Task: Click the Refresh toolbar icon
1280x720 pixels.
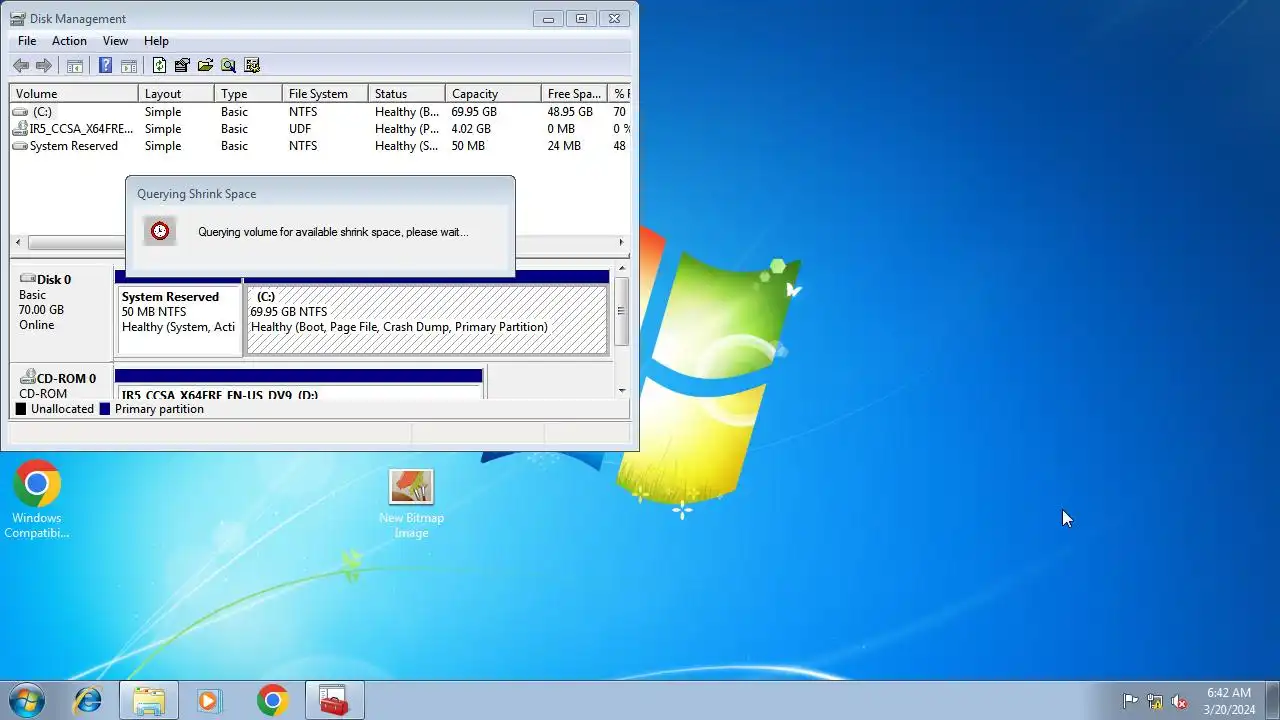Action: (159, 66)
